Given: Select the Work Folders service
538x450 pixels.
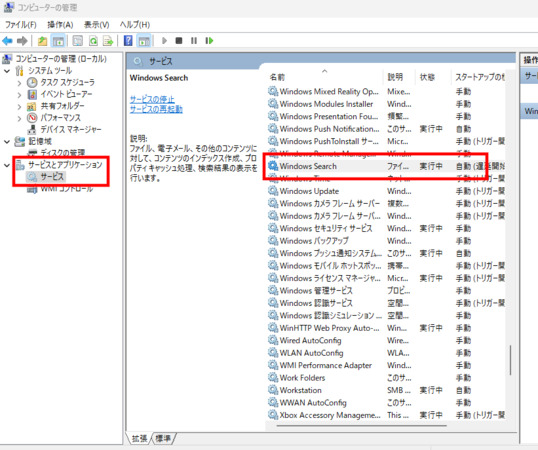Looking at the screenshot, I should click(x=386, y=378).
